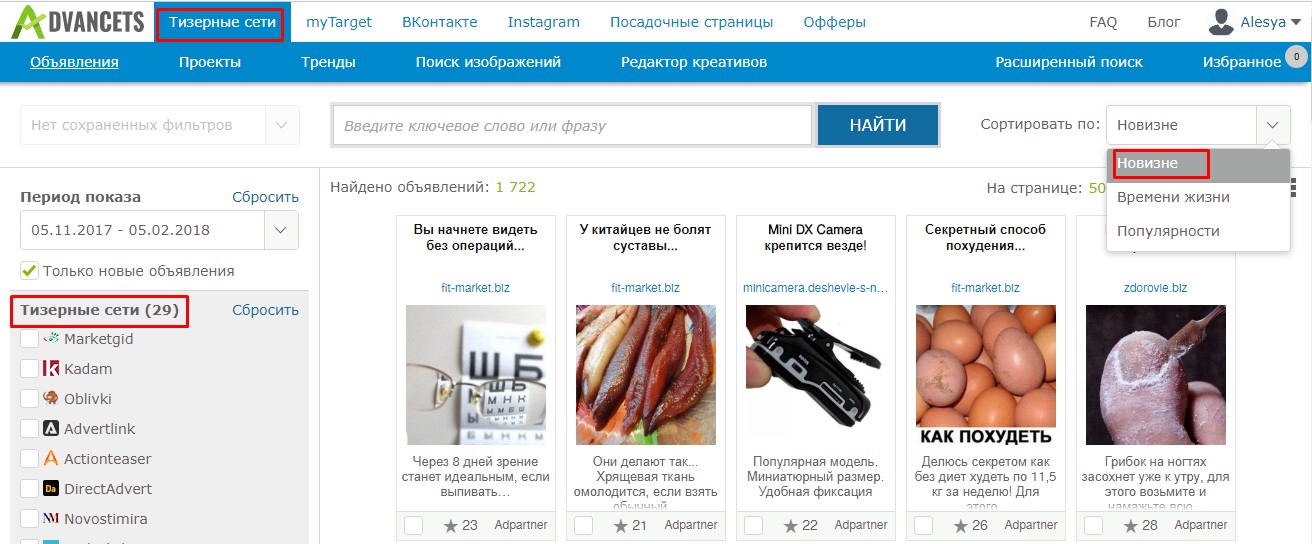Click the Advancets logo icon

(28, 22)
